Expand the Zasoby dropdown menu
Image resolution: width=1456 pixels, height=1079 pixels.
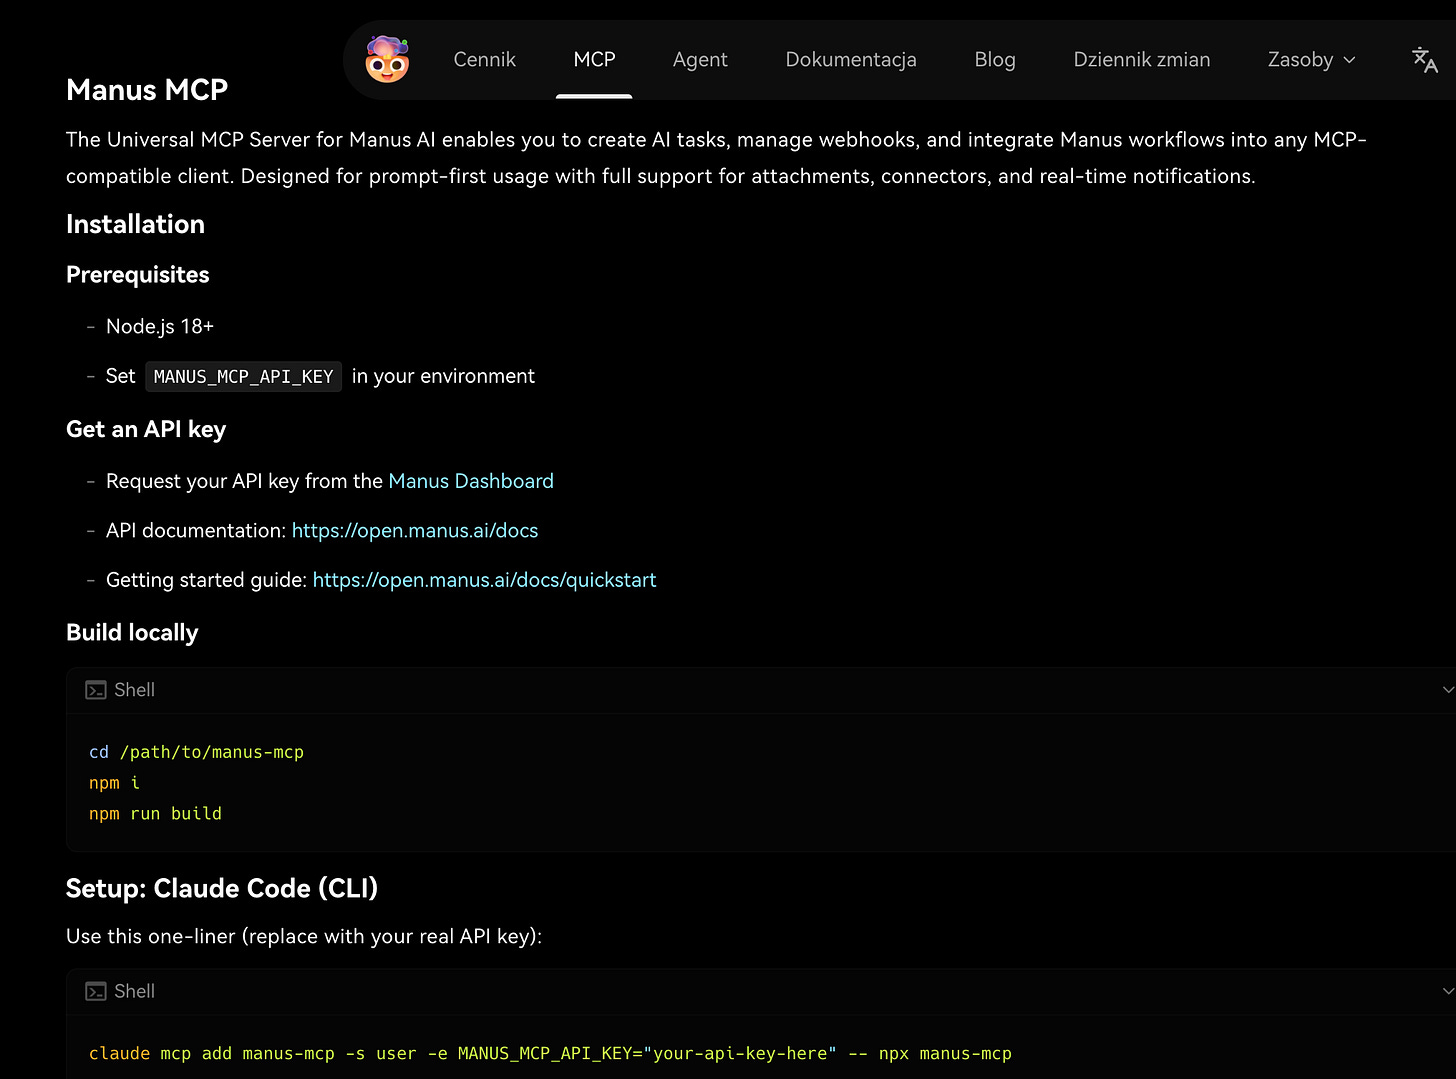pyautogui.click(x=1312, y=59)
